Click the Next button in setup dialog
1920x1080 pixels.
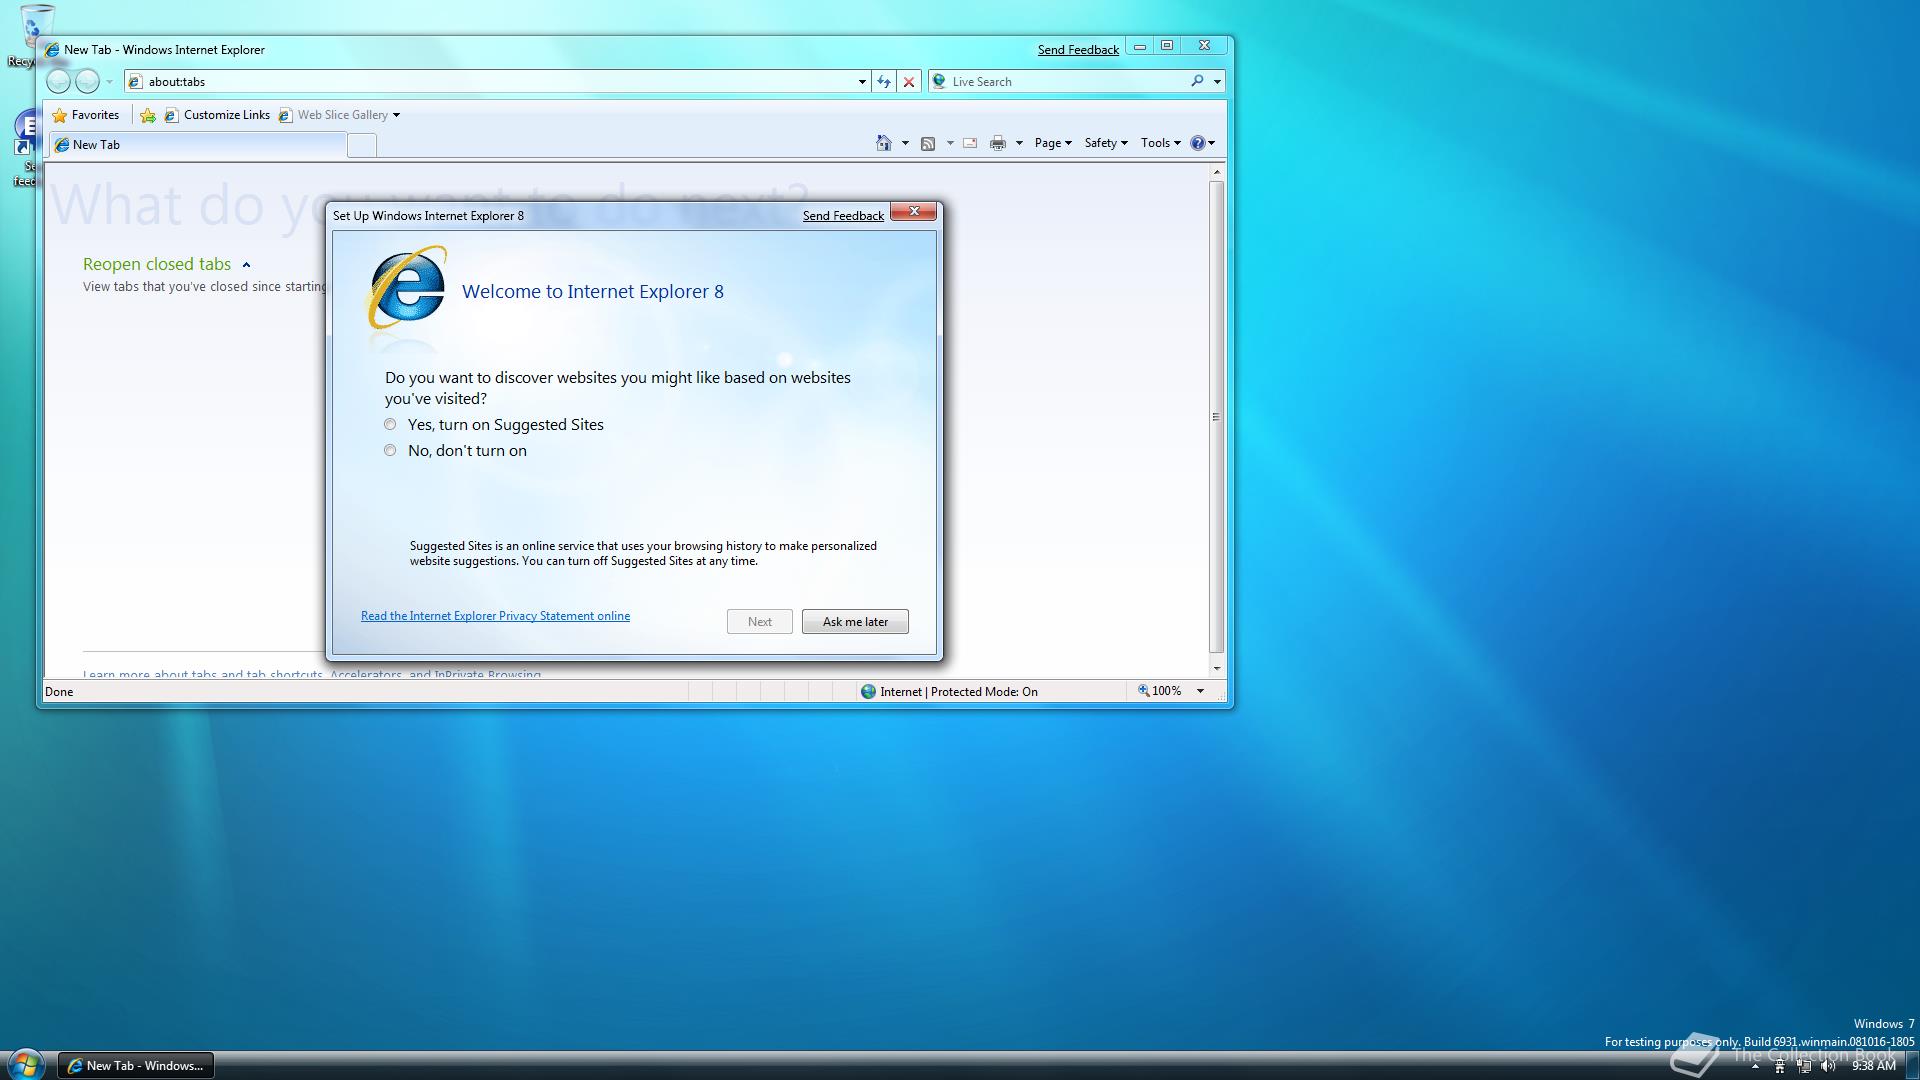(759, 622)
